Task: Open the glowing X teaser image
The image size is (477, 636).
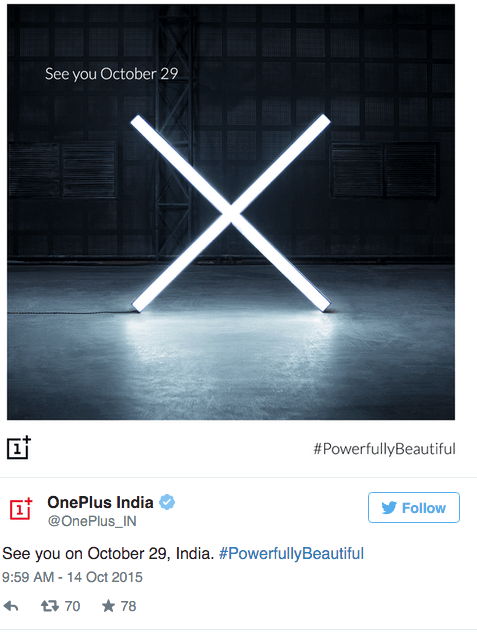Action: click(231, 212)
